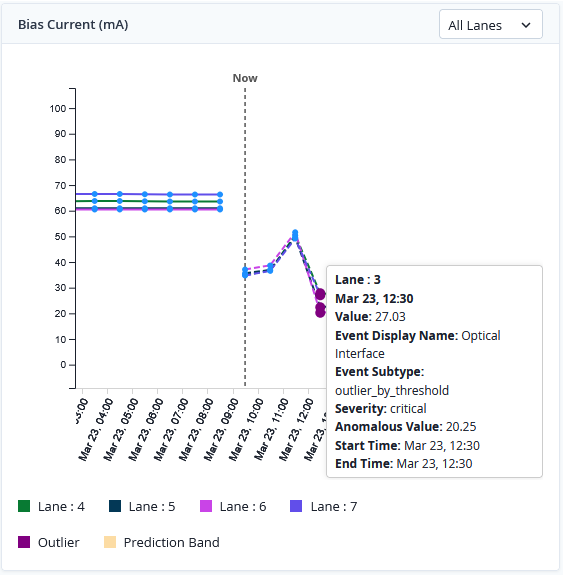Click the Prediction Band legend label
This screenshot has height=575, width=563.
pyautogui.click(x=172, y=542)
